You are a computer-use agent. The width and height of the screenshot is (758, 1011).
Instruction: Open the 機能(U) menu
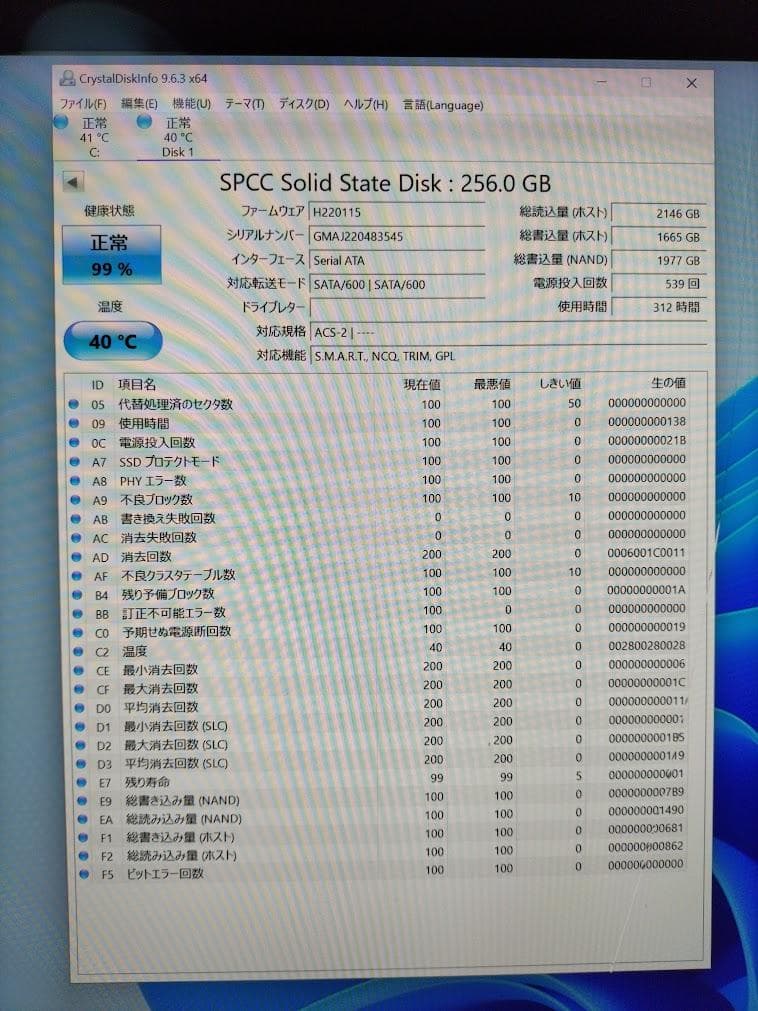coord(192,104)
